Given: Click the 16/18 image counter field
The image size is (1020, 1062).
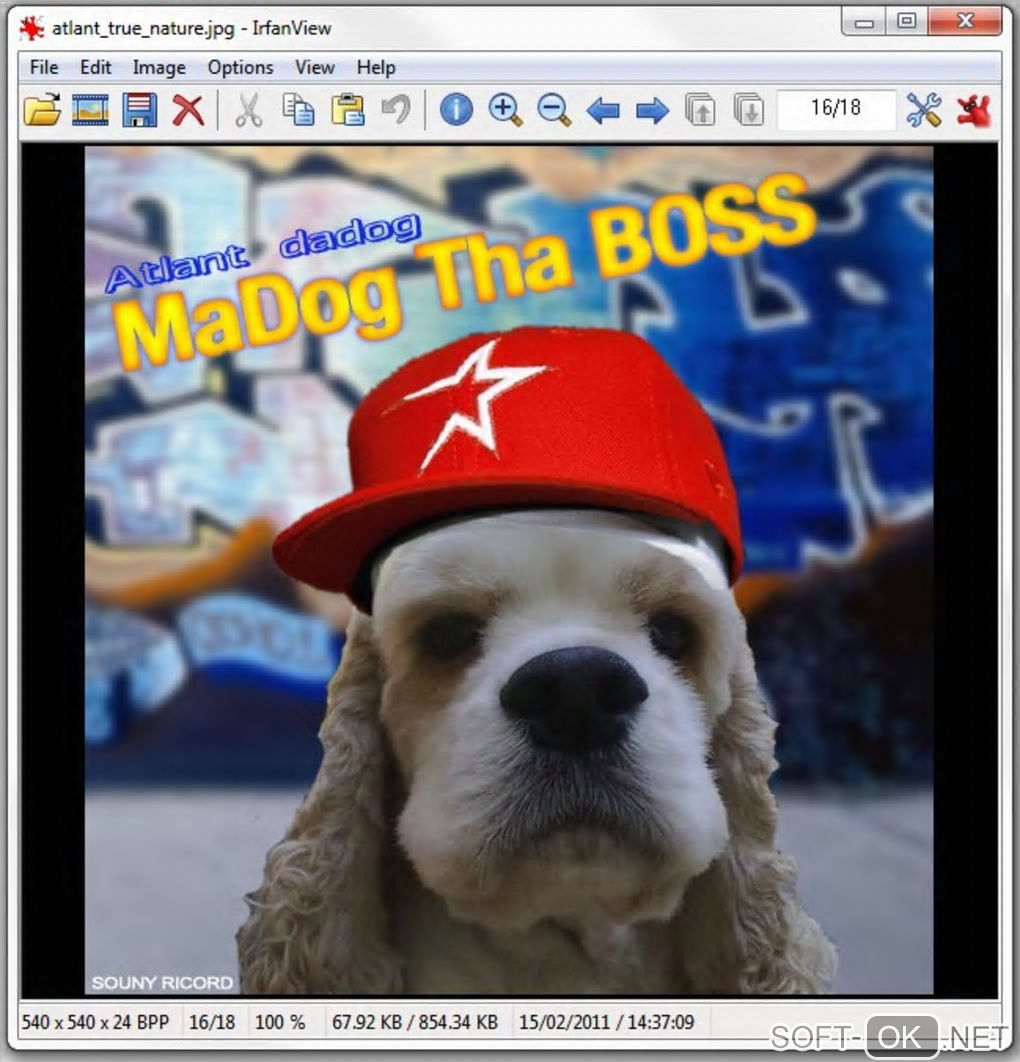Looking at the screenshot, I should pyautogui.click(x=836, y=108).
